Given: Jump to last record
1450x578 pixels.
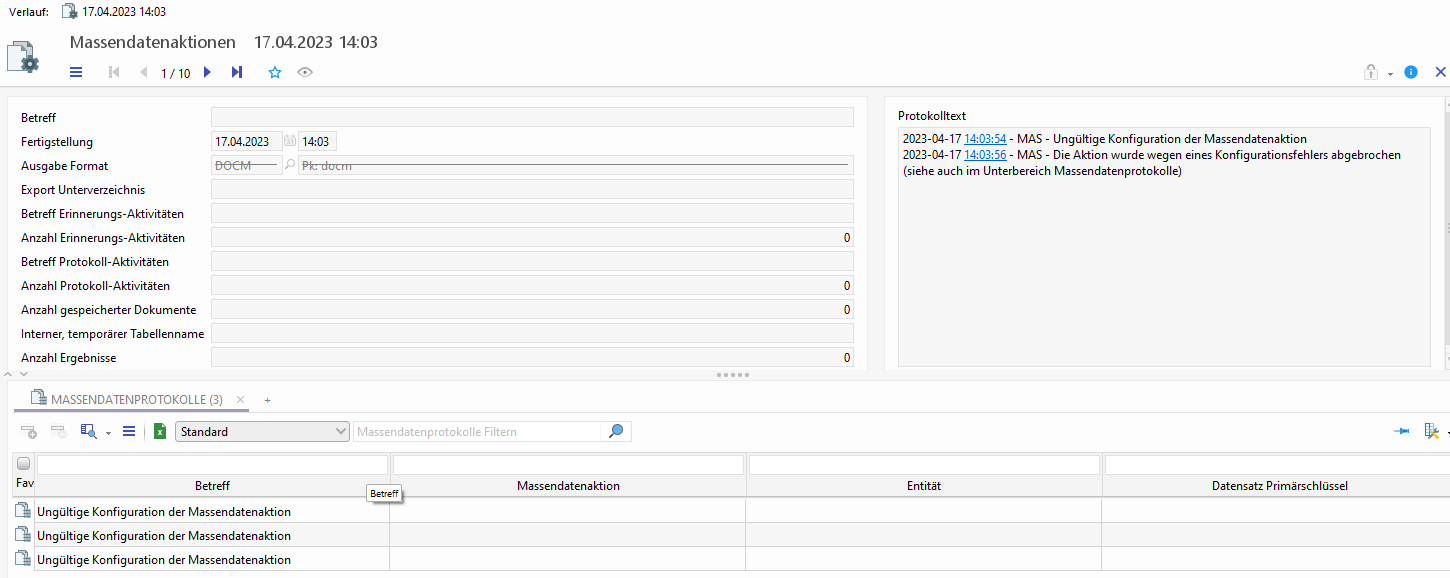Looking at the screenshot, I should tap(237, 72).
